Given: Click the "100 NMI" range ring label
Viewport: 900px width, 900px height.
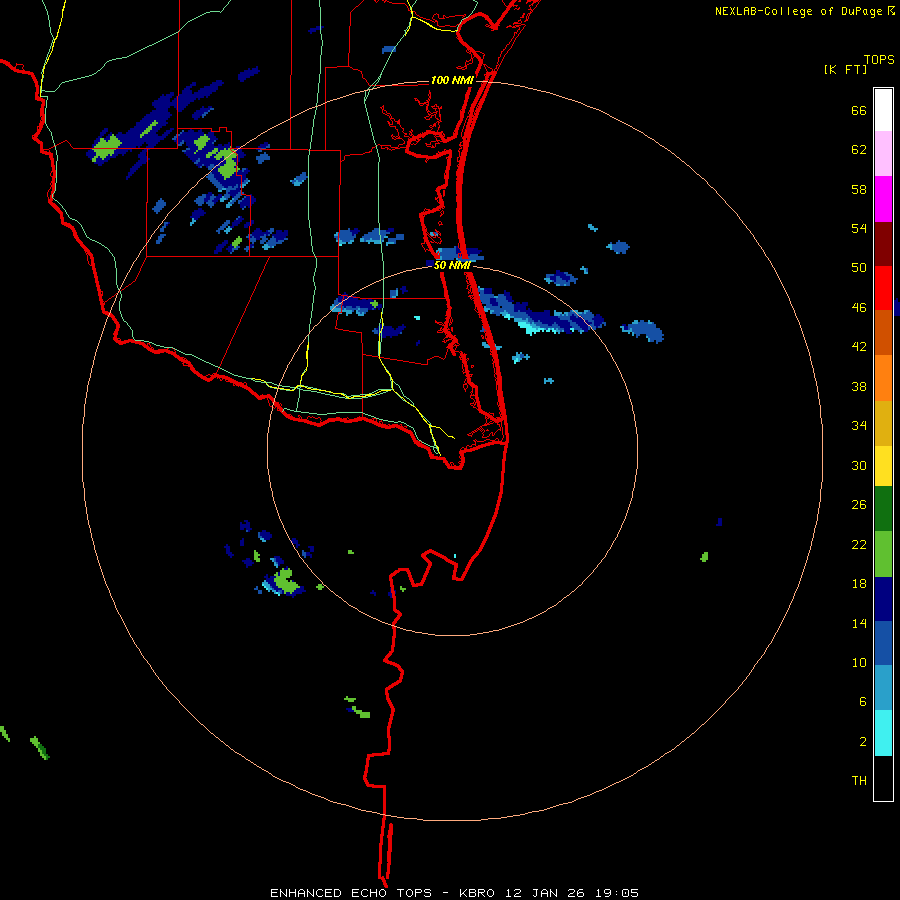Looking at the screenshot, I should [452, 80].
